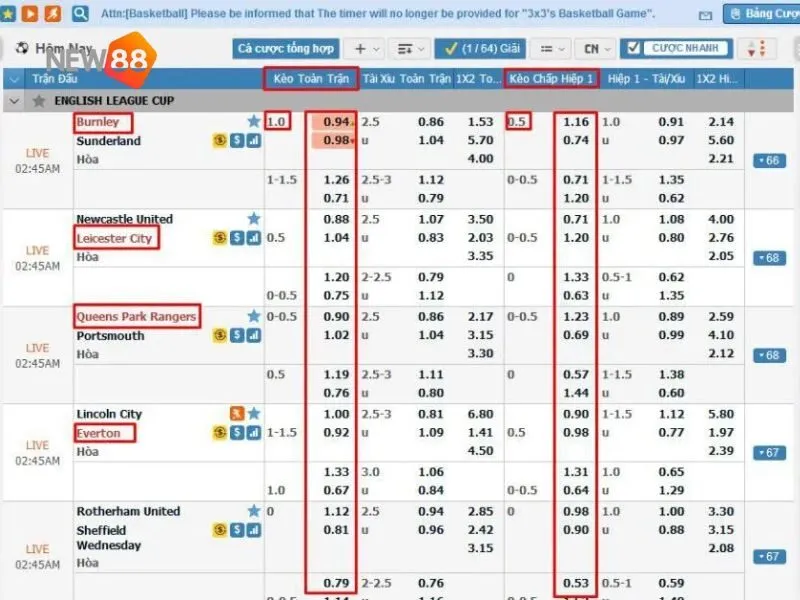The width and height of the screenshot is (800, 600).
Task: Select Sunderland handicap odds 0.98
Action: coord(335,140)
